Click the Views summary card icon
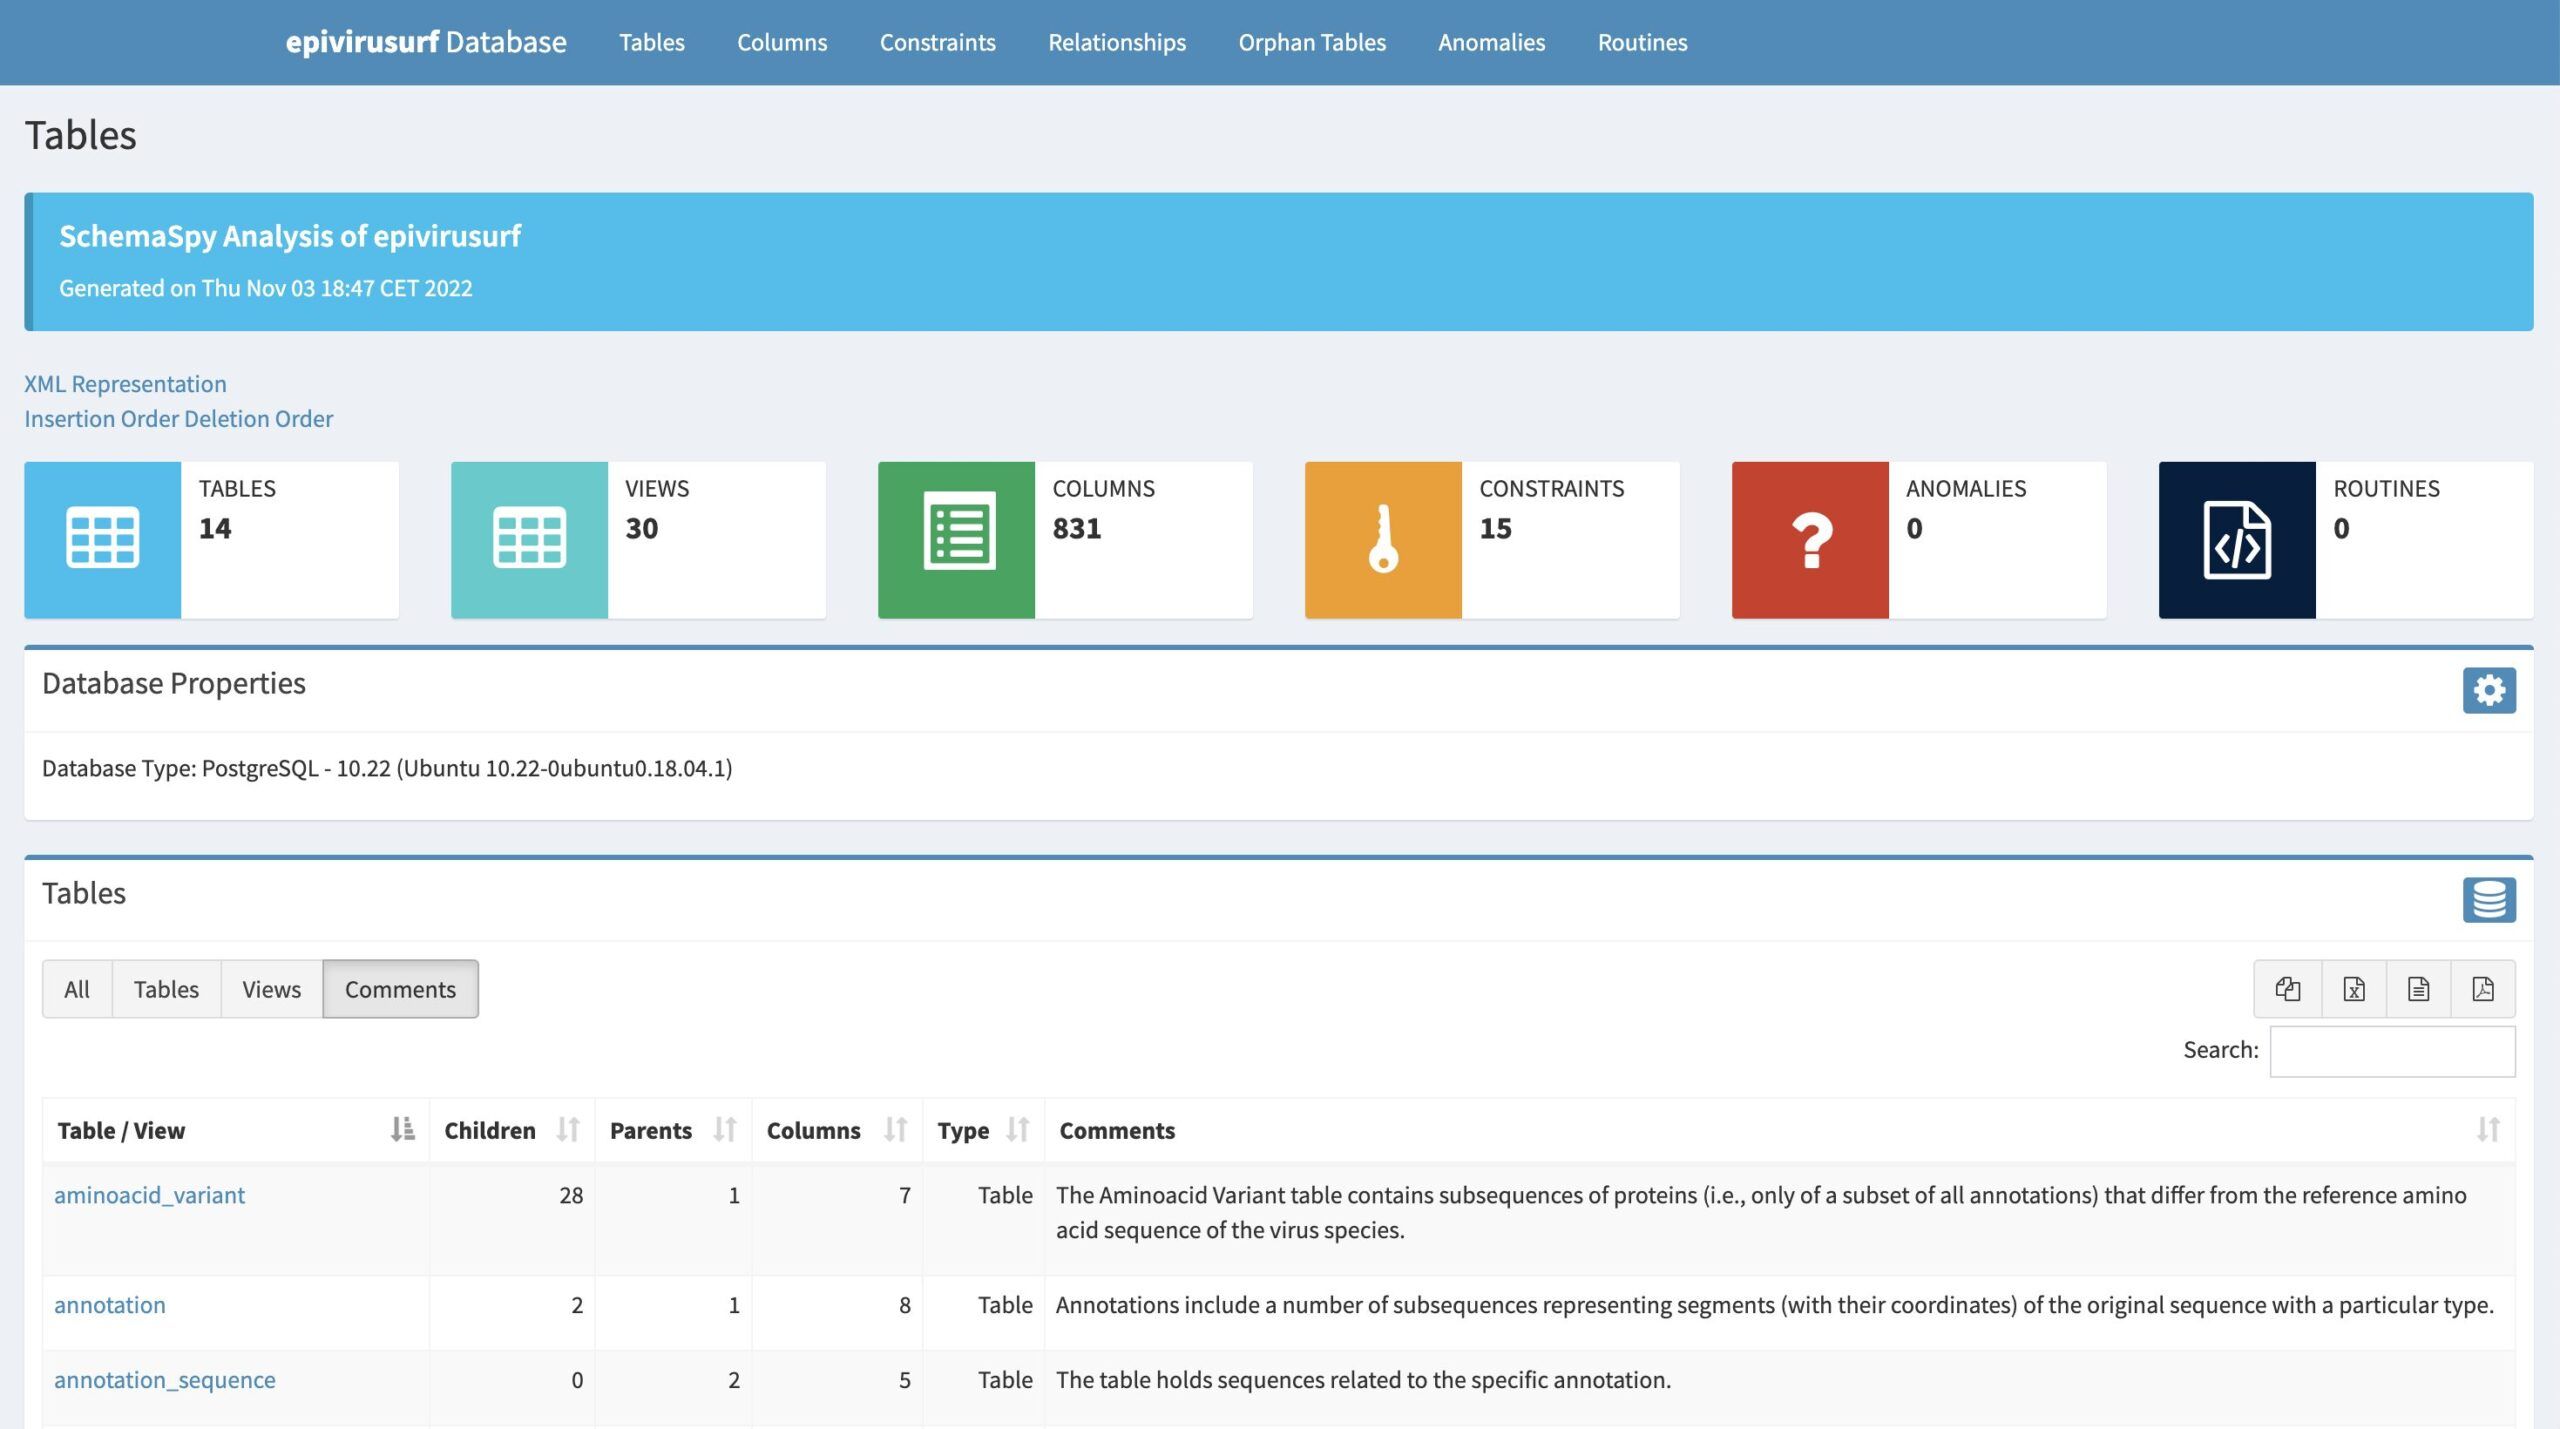Image resolution: width=2560 pixels, height=1429 pixels. tap(529, 539)
